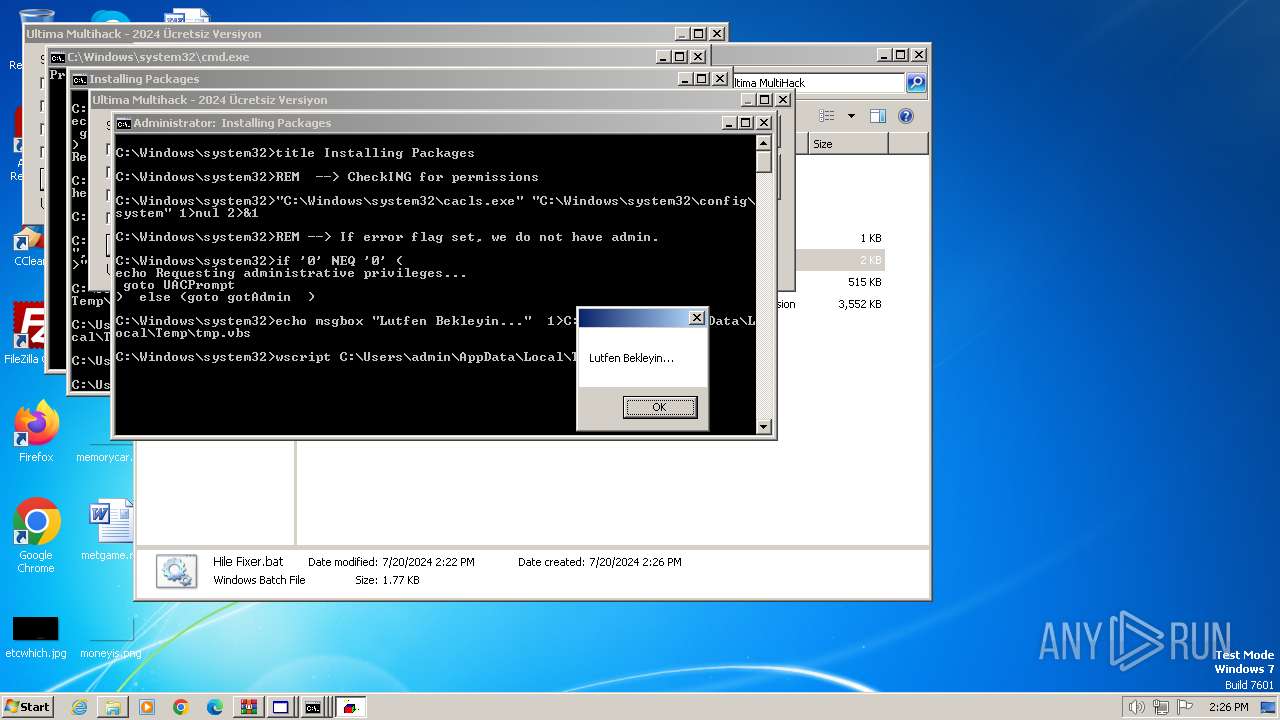Open the view options dropdown arrow

851,116
